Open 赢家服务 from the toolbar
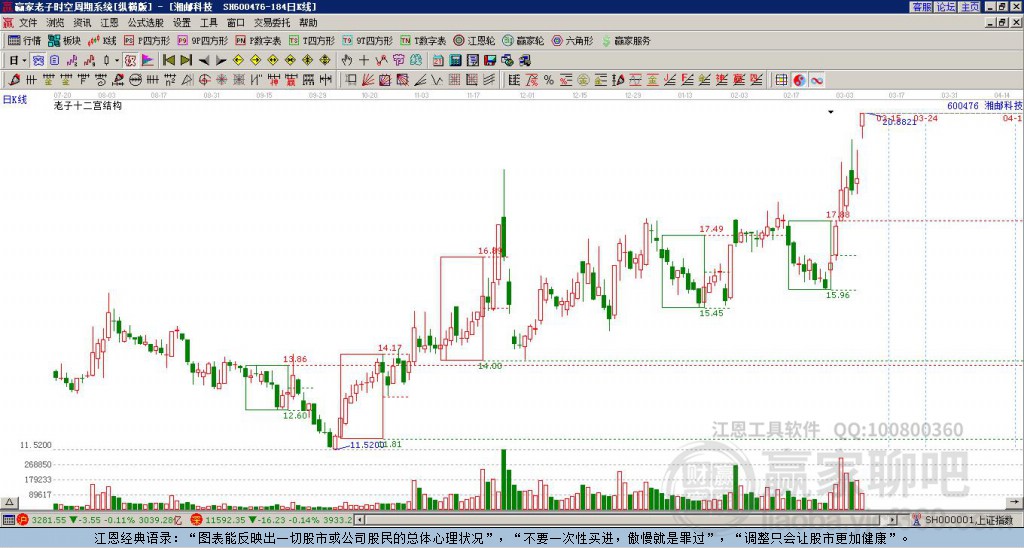The width and height of the screenshot is (1024, 548). click(x=626, y=40)
